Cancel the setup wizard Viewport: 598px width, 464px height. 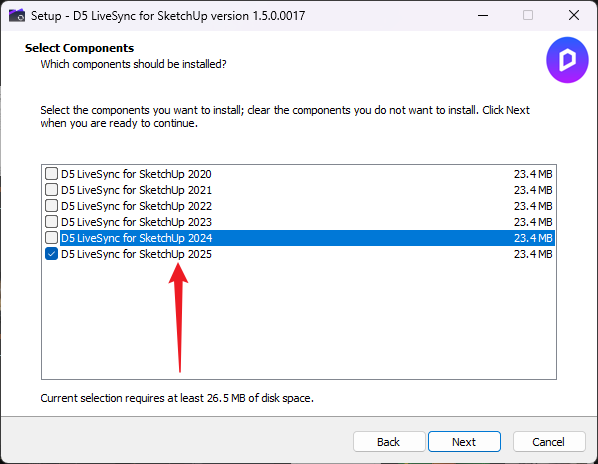tap(548, 442)
